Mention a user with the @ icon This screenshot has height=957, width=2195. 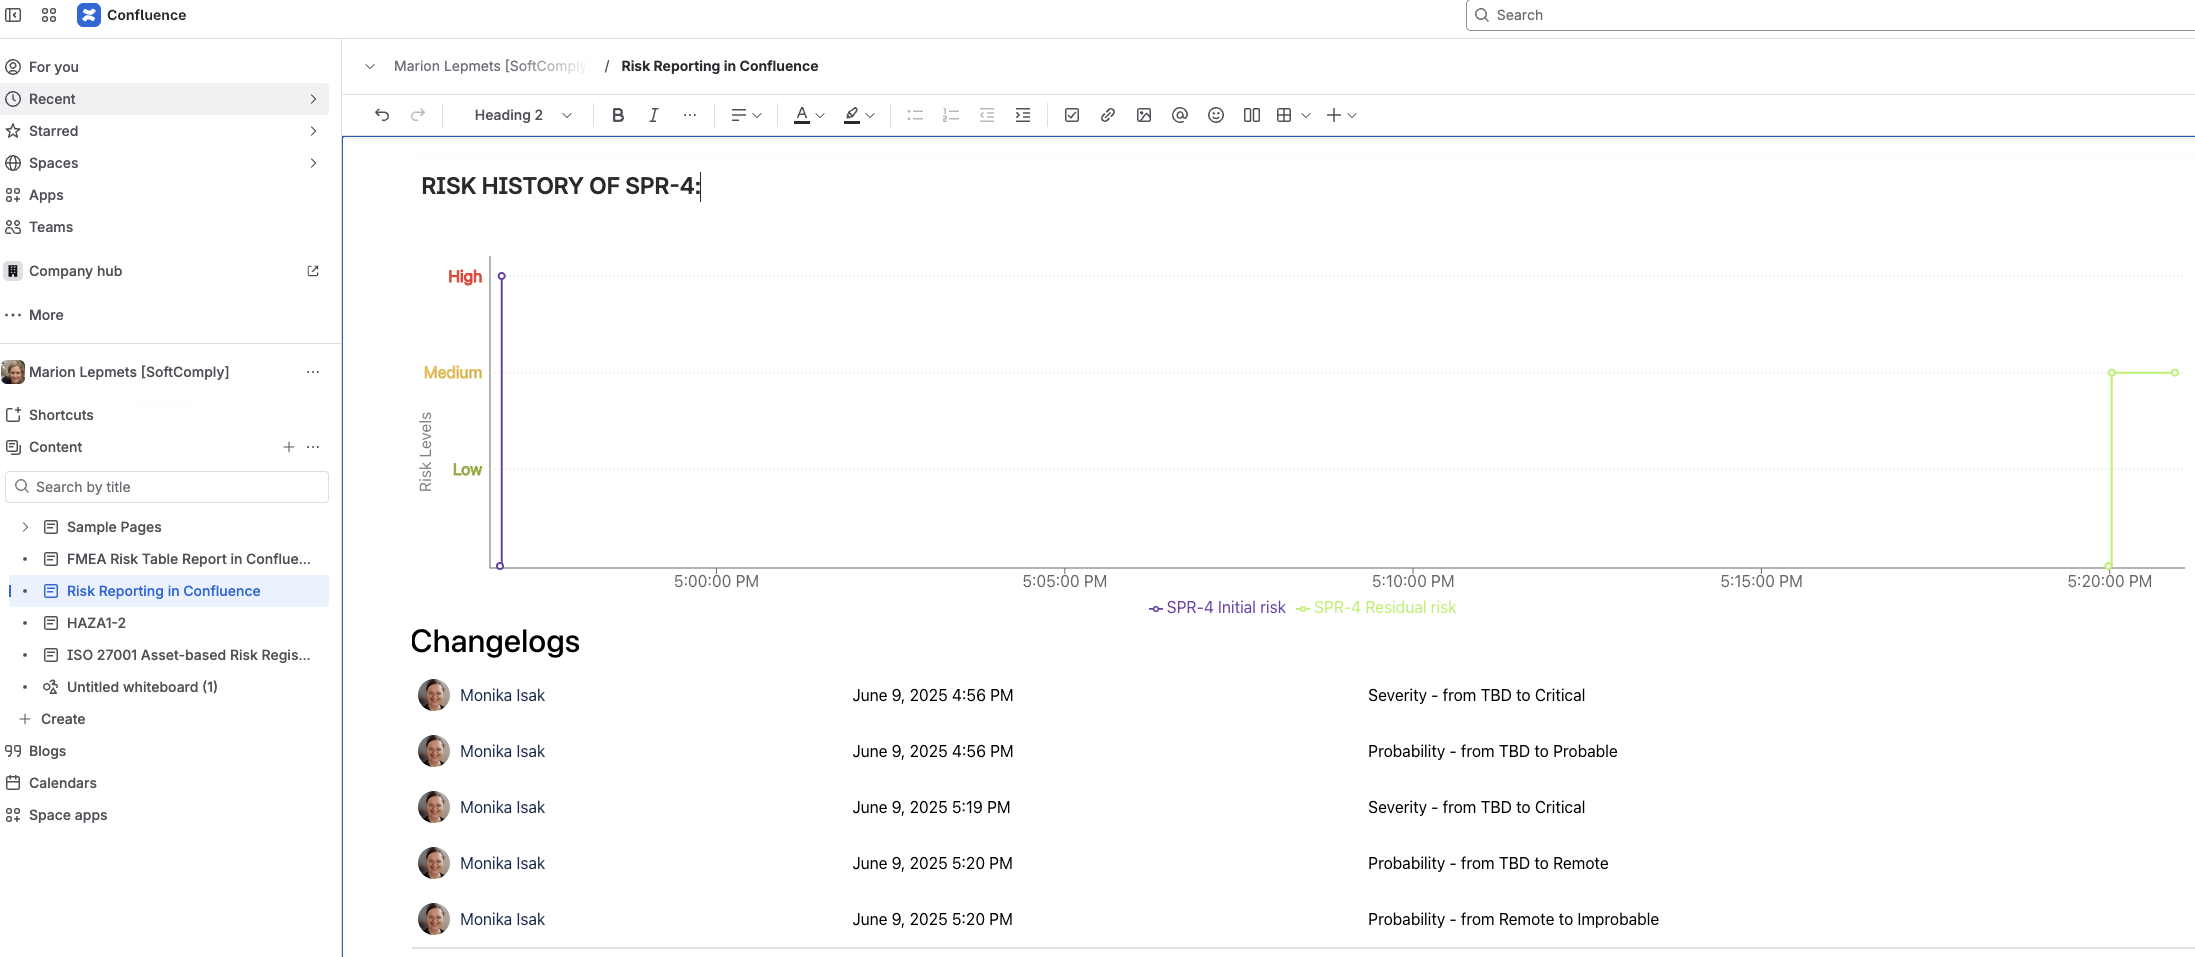(1180, 115)
